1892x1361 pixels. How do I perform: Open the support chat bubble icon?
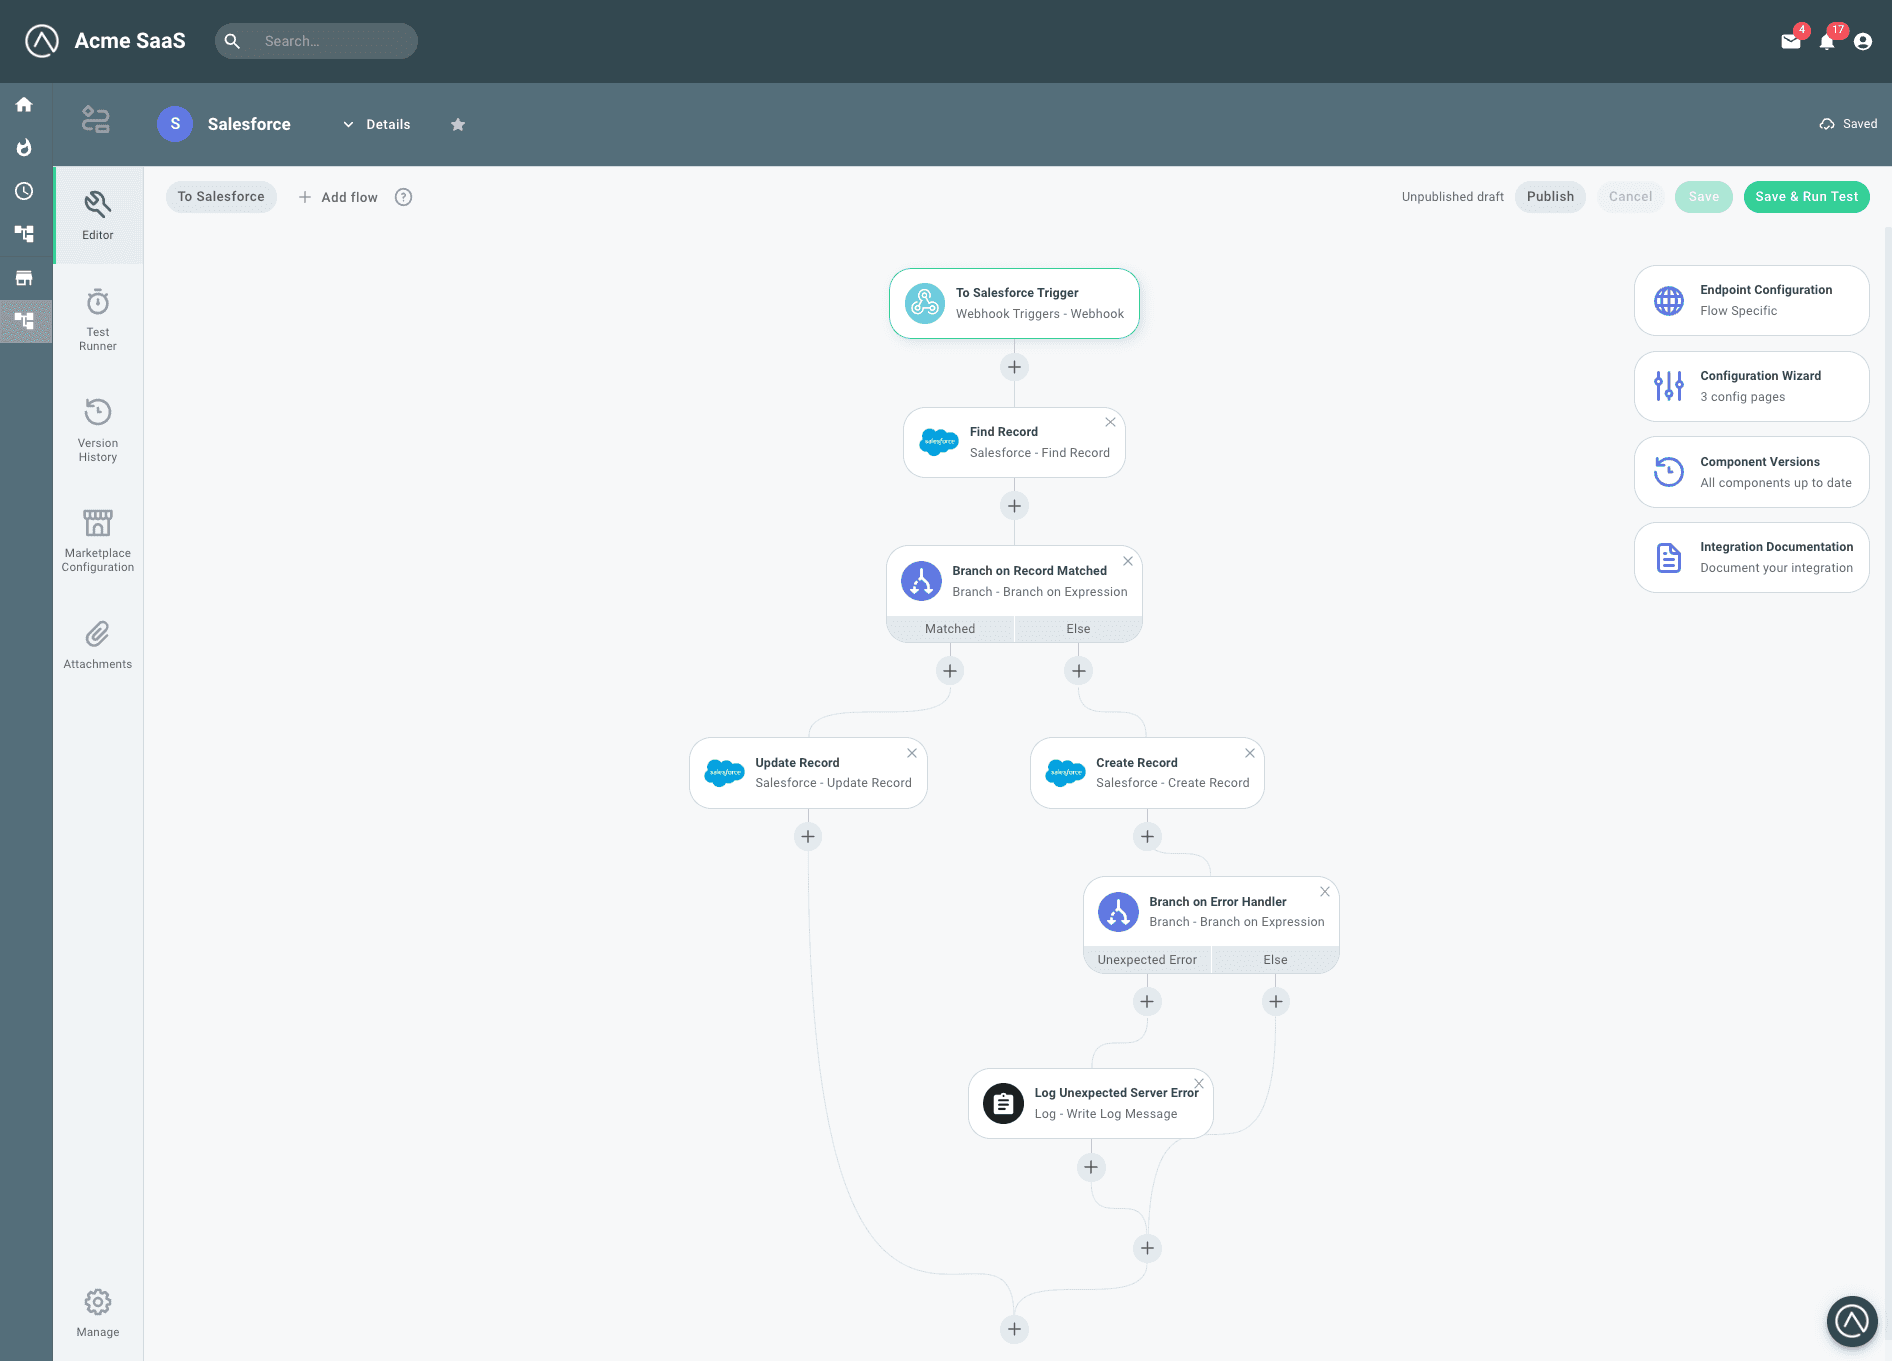[1852, 1321]
